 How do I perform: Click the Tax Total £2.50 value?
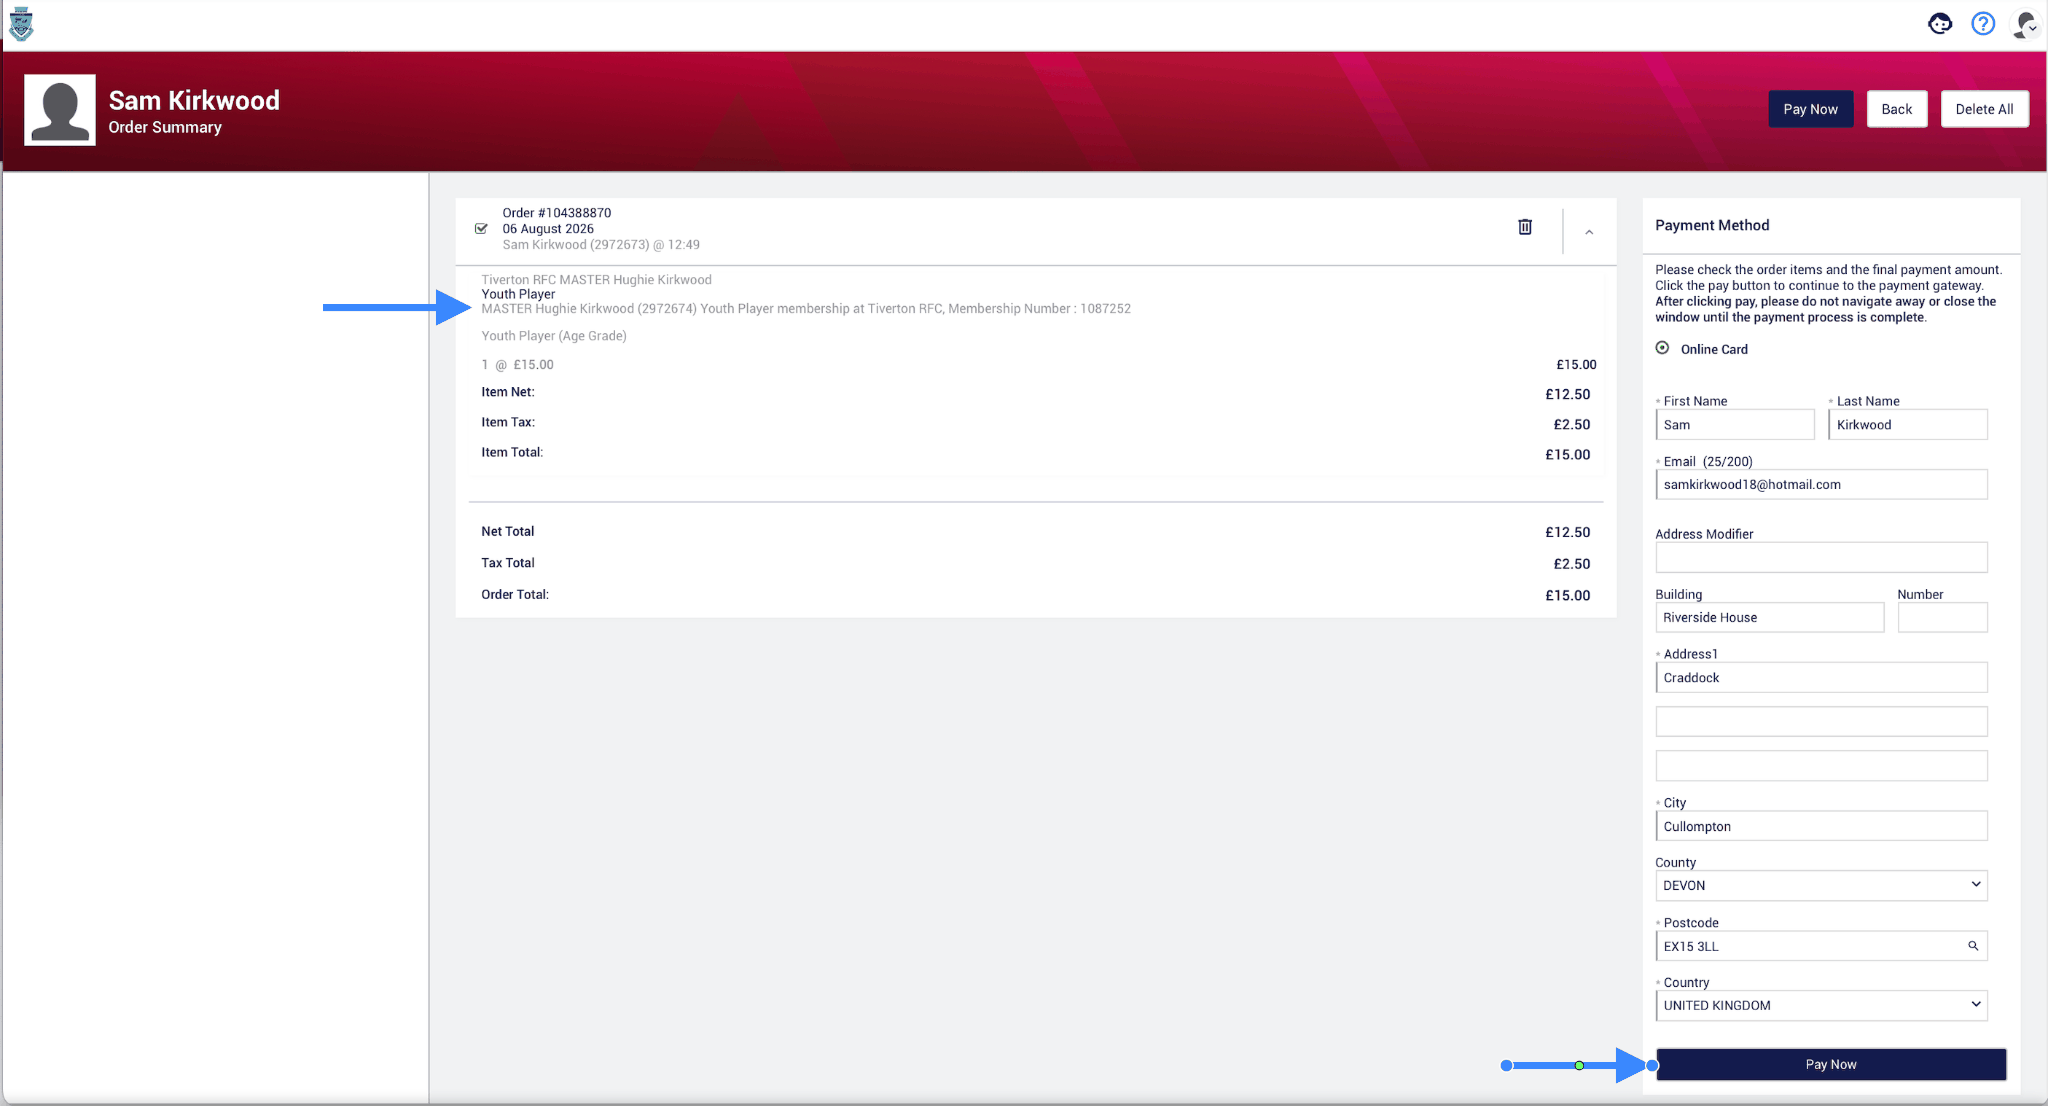point(1571,564)
